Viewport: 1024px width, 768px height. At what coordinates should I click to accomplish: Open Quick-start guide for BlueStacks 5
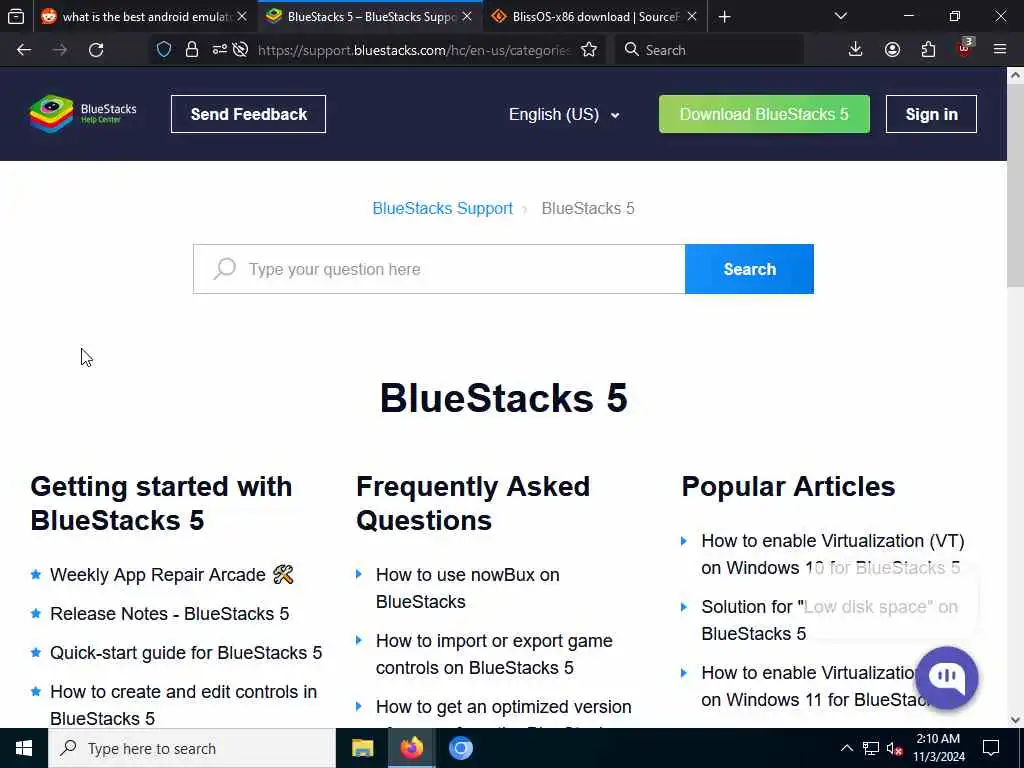coord(186,653)
